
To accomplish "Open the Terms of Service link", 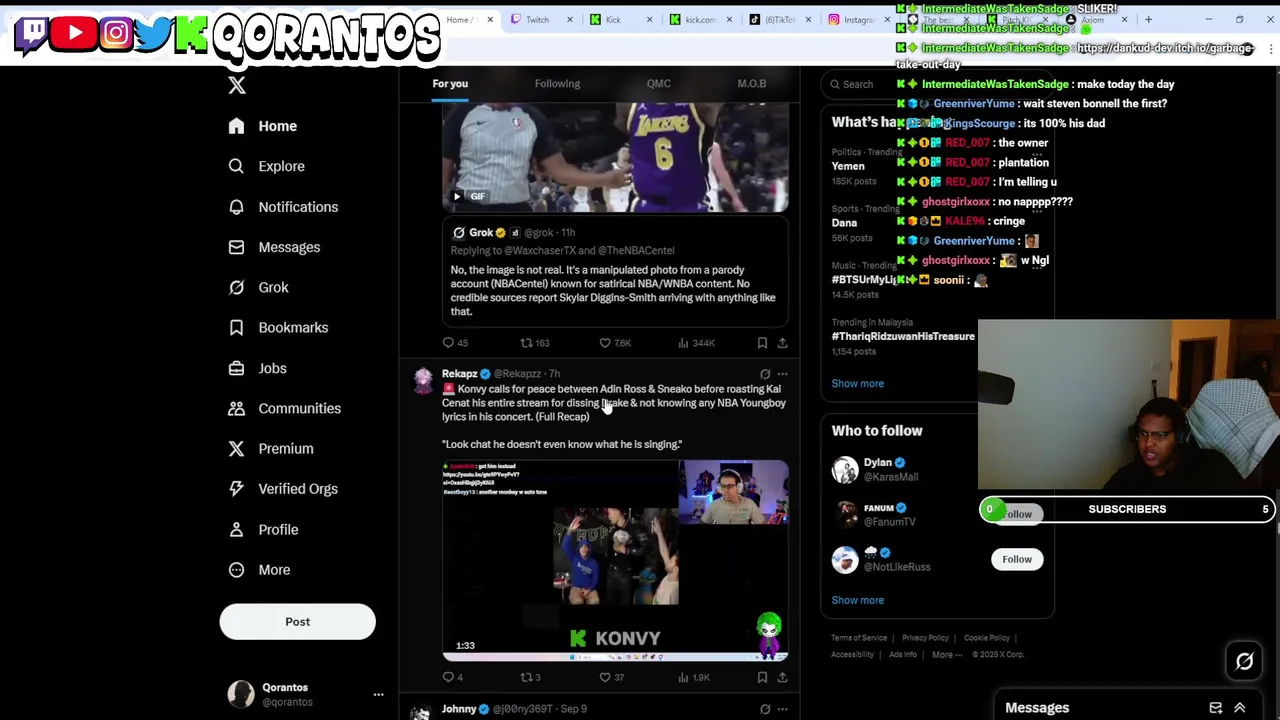I will 859,638.
